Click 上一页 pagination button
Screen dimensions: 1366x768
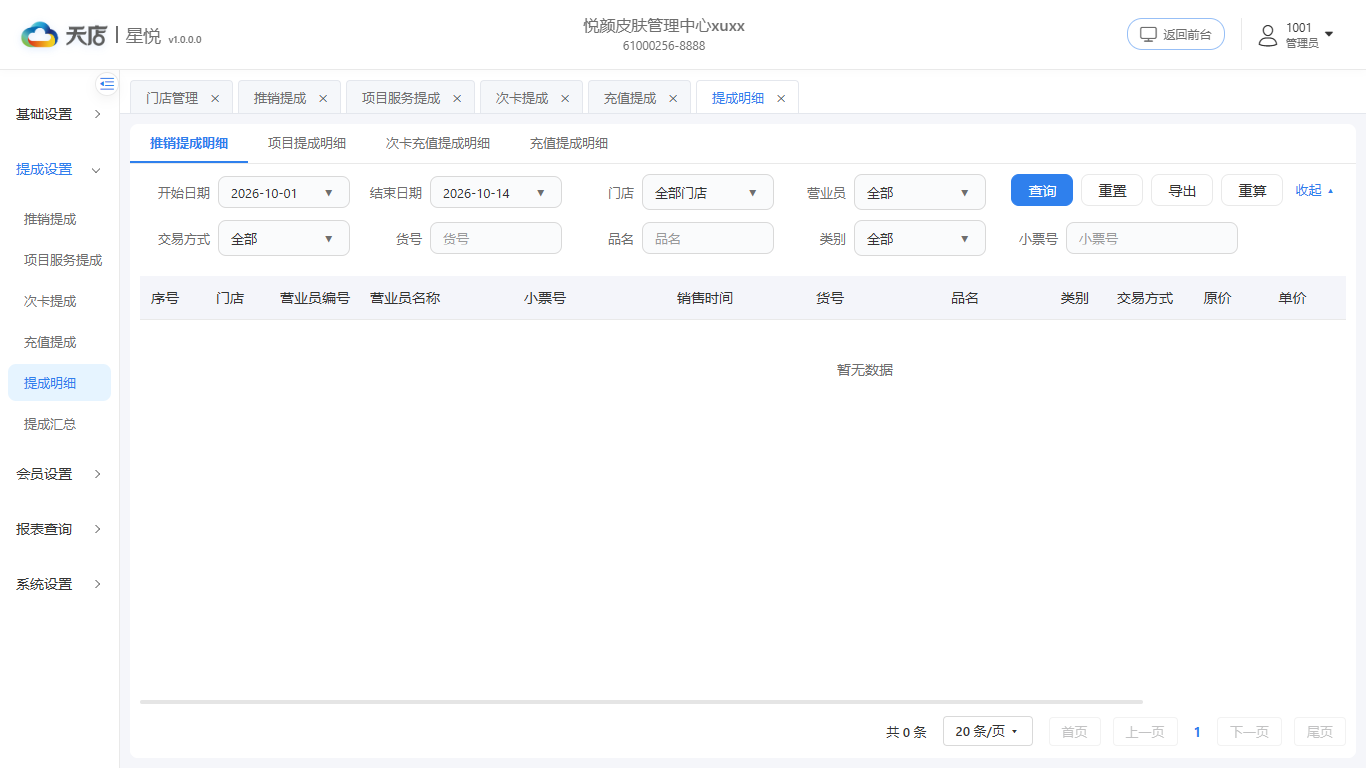[x=1145, y=732]
